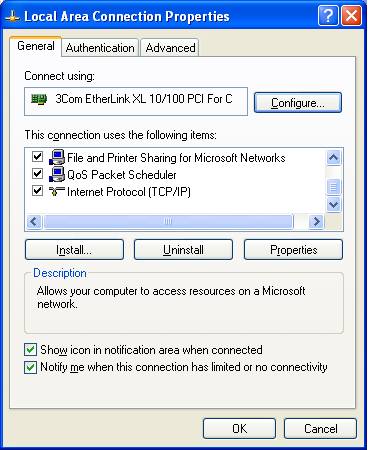Click the Internet Protocol network icon
Viewport: 368px width, 450px height.
pos(57,191)
